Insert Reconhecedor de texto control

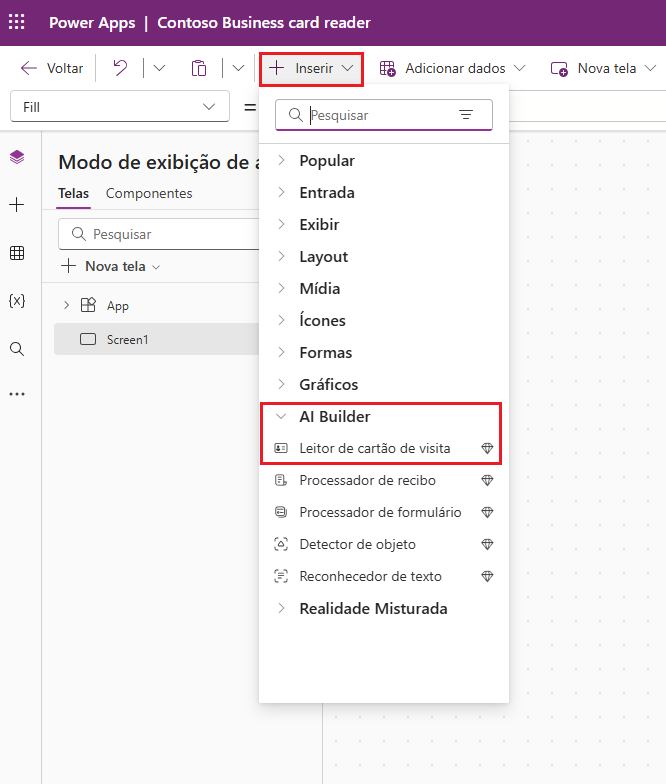point(370,576)
